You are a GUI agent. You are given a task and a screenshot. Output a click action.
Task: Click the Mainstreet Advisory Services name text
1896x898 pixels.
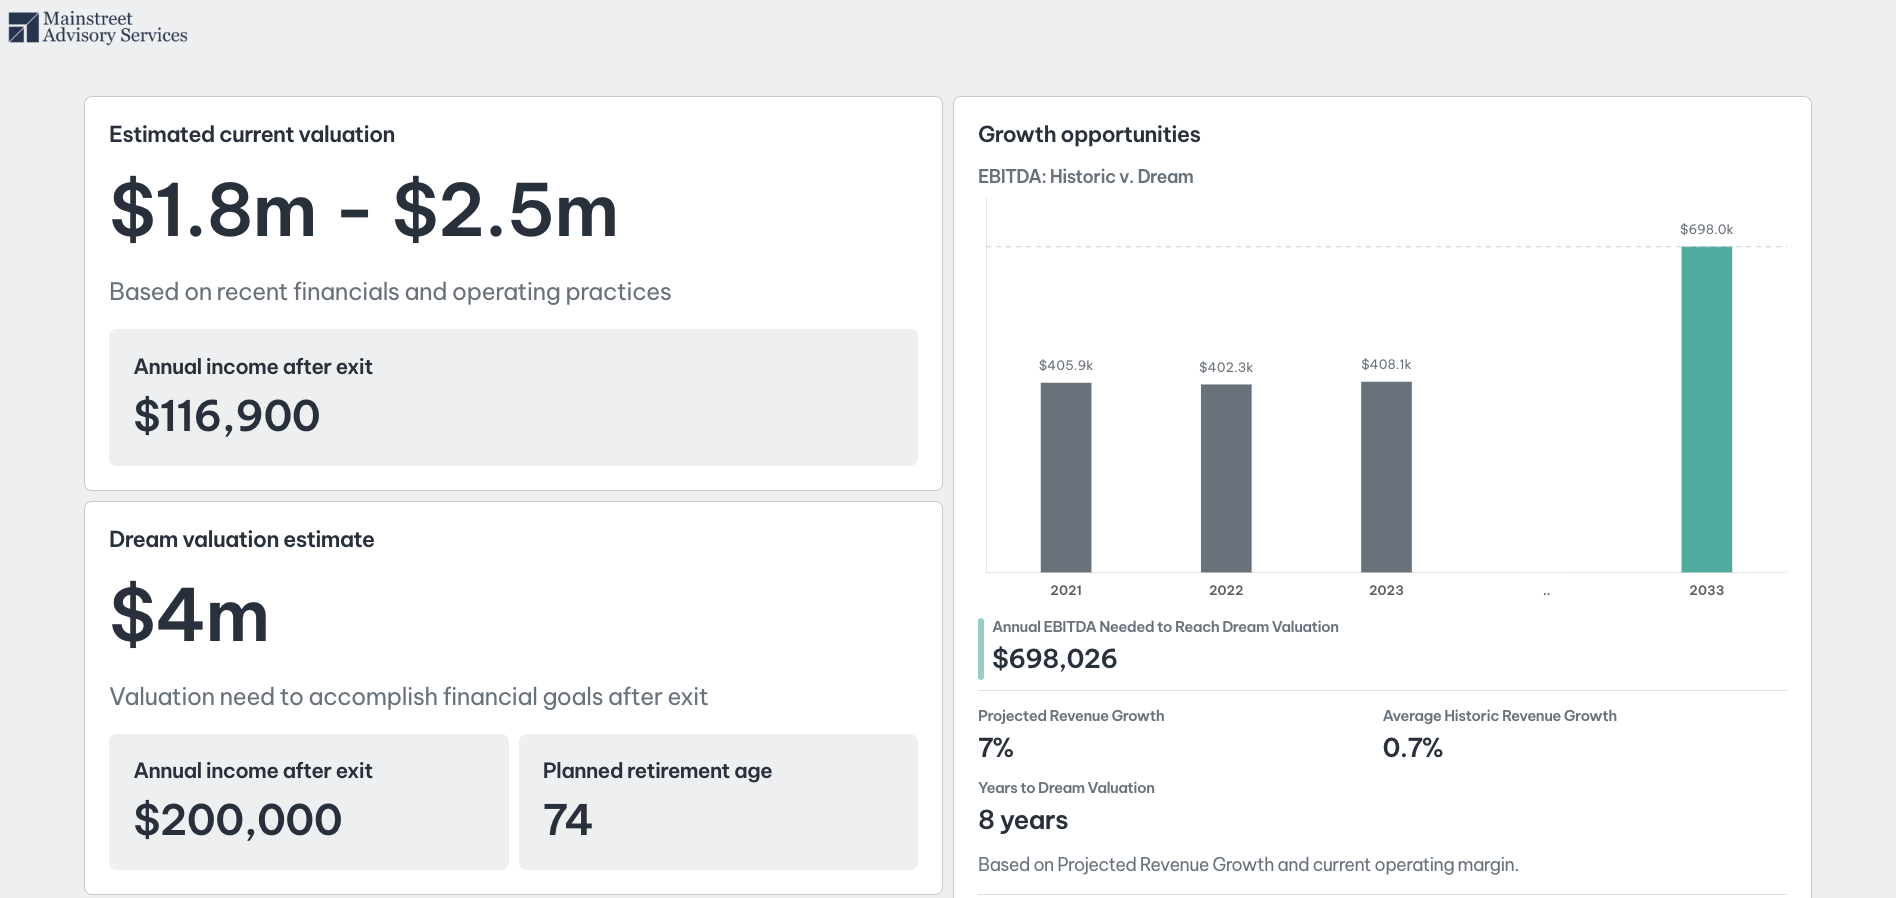[x=114, y=27]
